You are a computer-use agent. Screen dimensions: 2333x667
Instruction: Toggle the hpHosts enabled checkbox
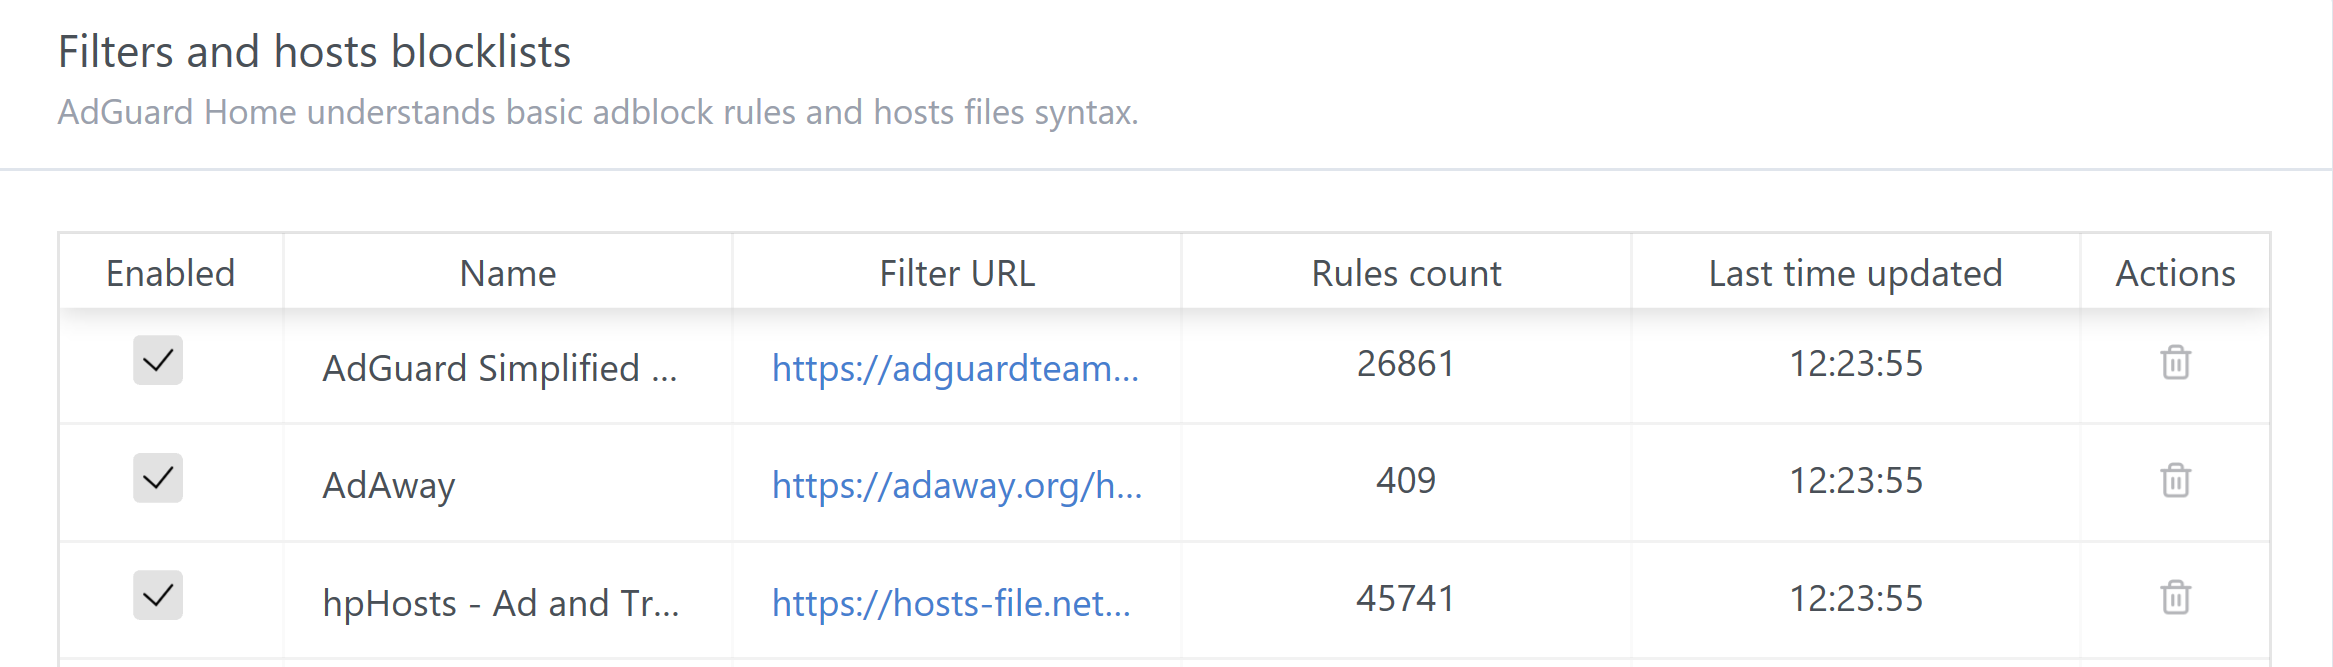click(x=158, y=596)
